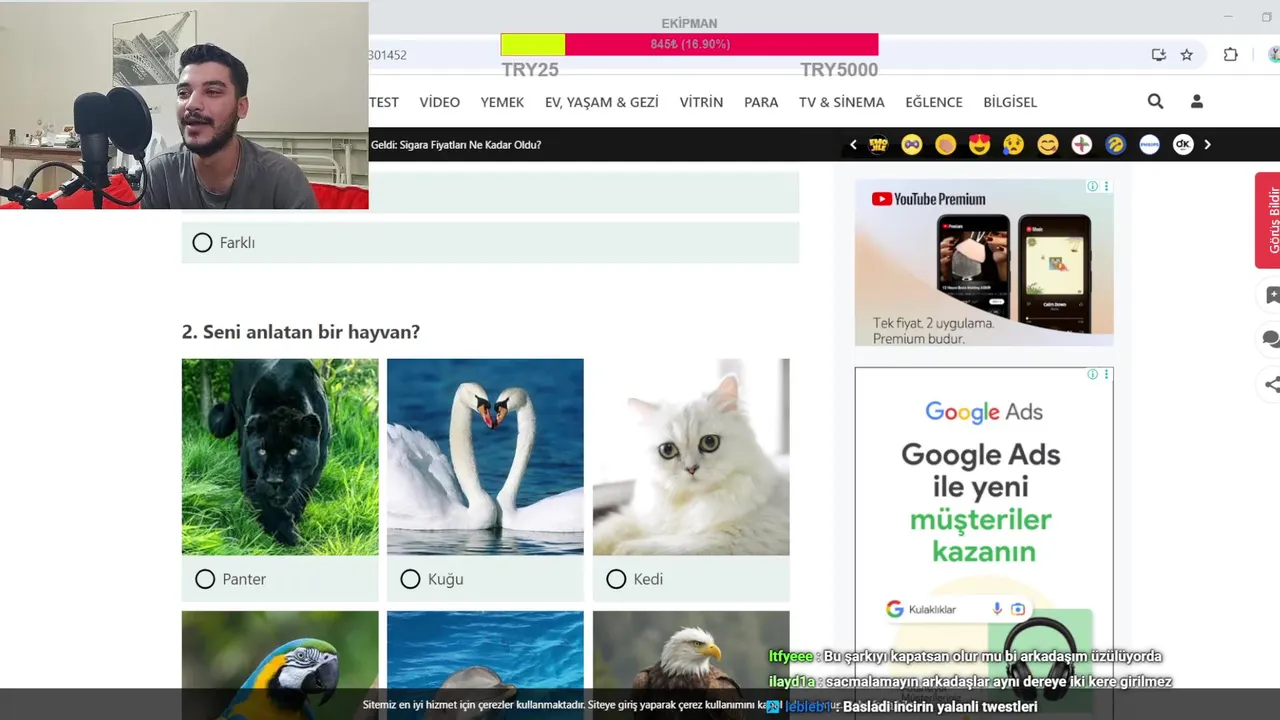Click the browser address bar URL text
The width and height of the screenshot is (1280, 720).
coord(388,55)
